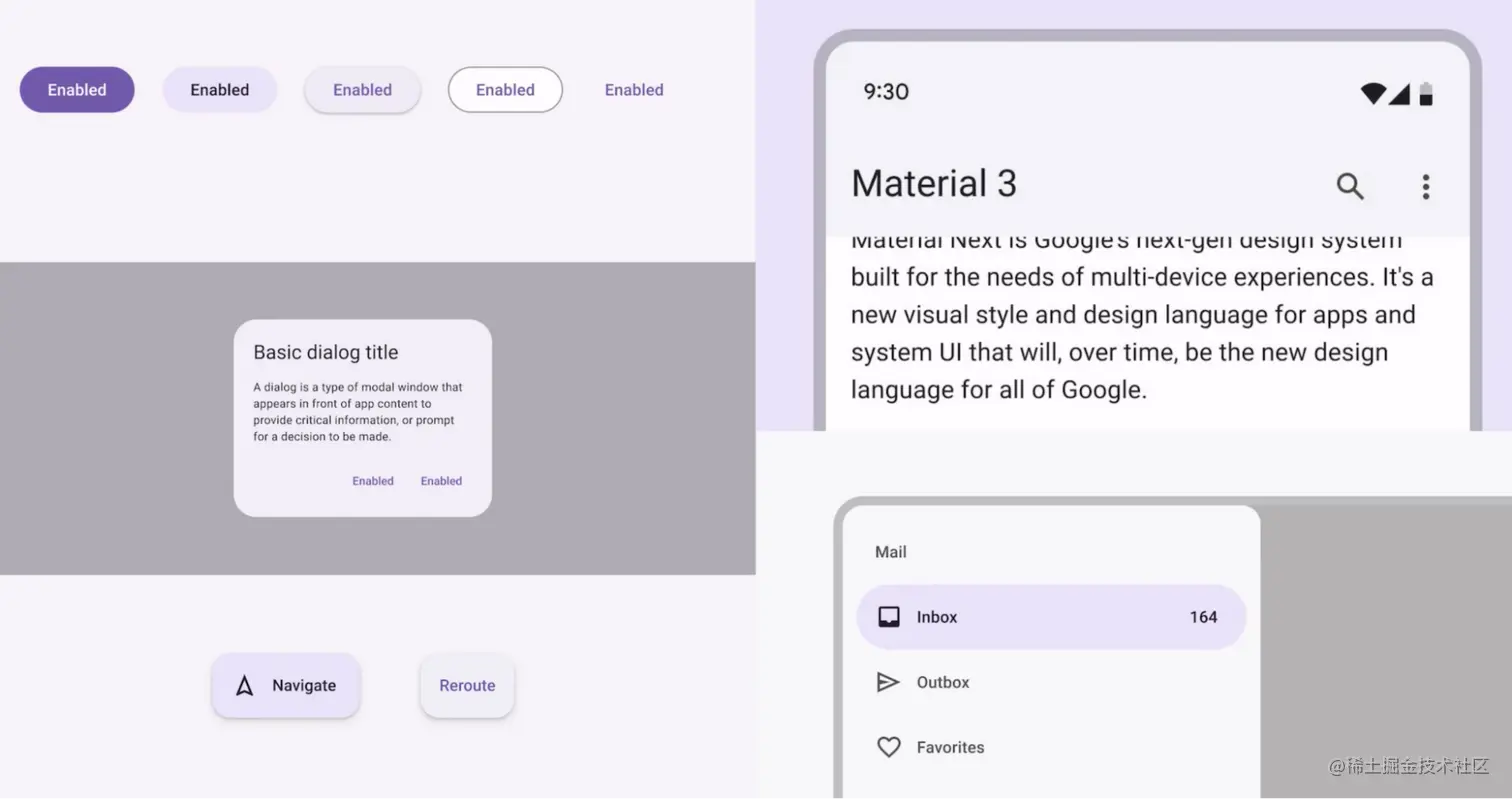This screenshot has width=1512, height=799.
Task: Click the Outbox send icon
Action: (888, 682)
